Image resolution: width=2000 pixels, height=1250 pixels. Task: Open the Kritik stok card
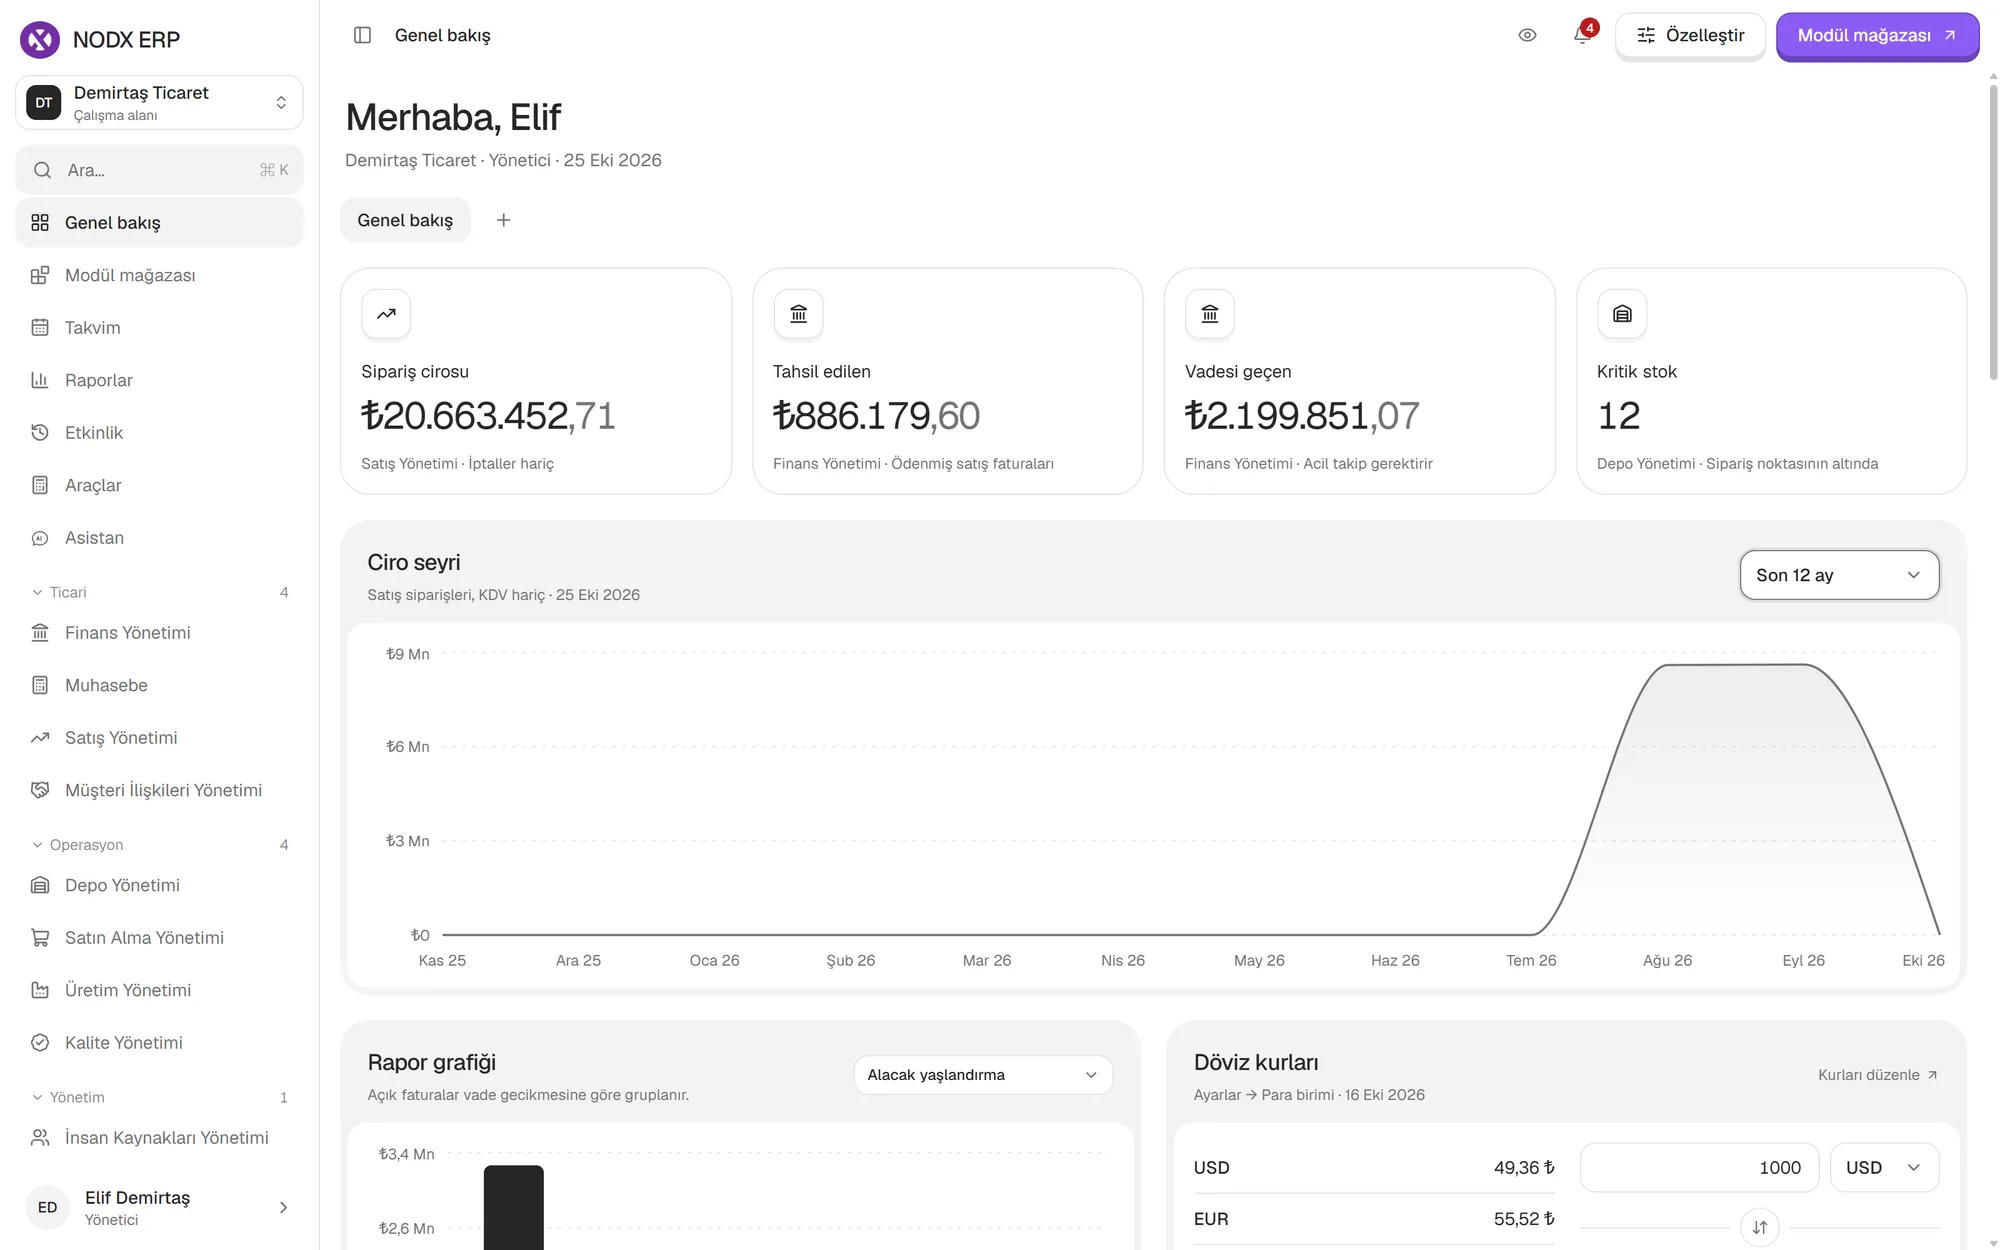[1771, 381]
